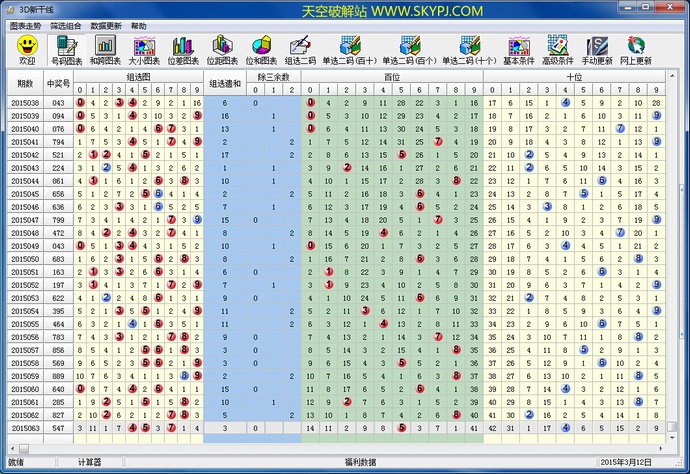Open the 号码图表 chart view
Image resolution: width=690 pixels, height=474 pixels.
65,49
